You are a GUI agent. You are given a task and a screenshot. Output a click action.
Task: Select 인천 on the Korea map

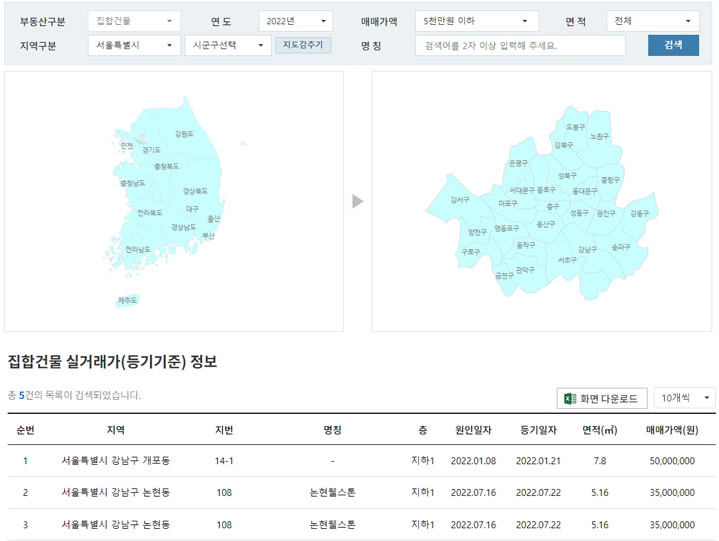(x=127, y=146)
